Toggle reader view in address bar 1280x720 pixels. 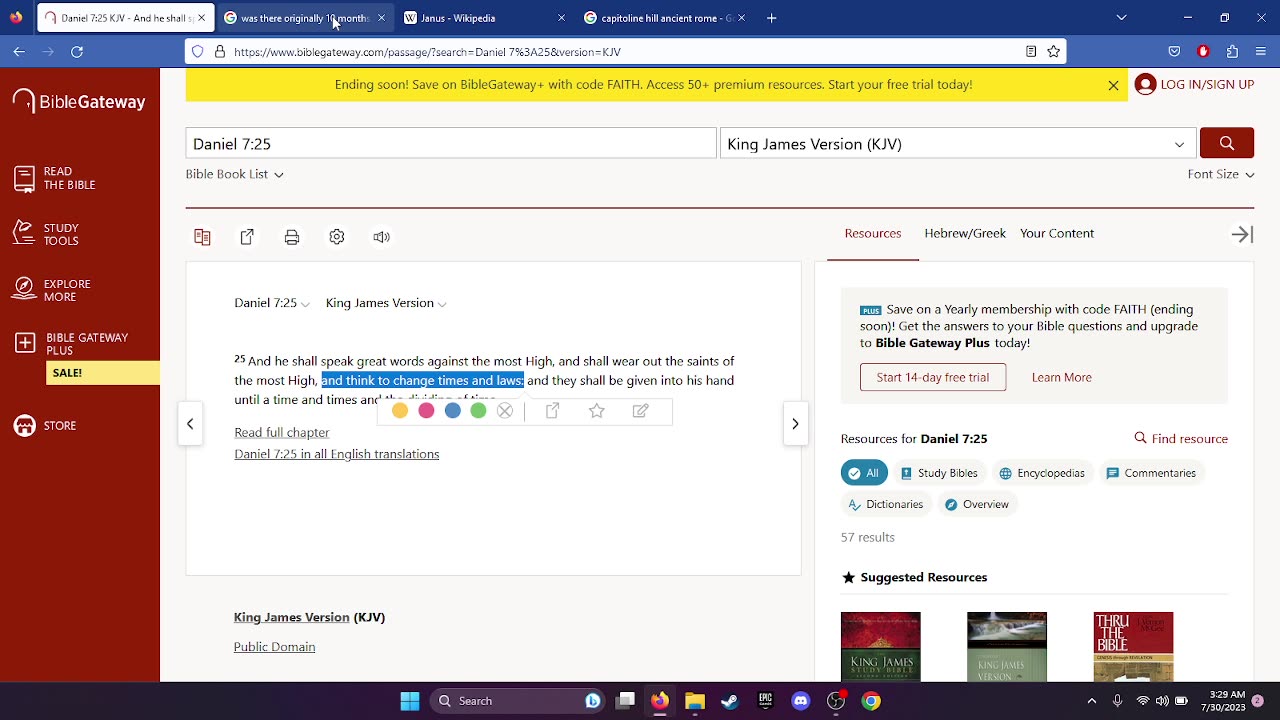click(x=1030, y=52)
